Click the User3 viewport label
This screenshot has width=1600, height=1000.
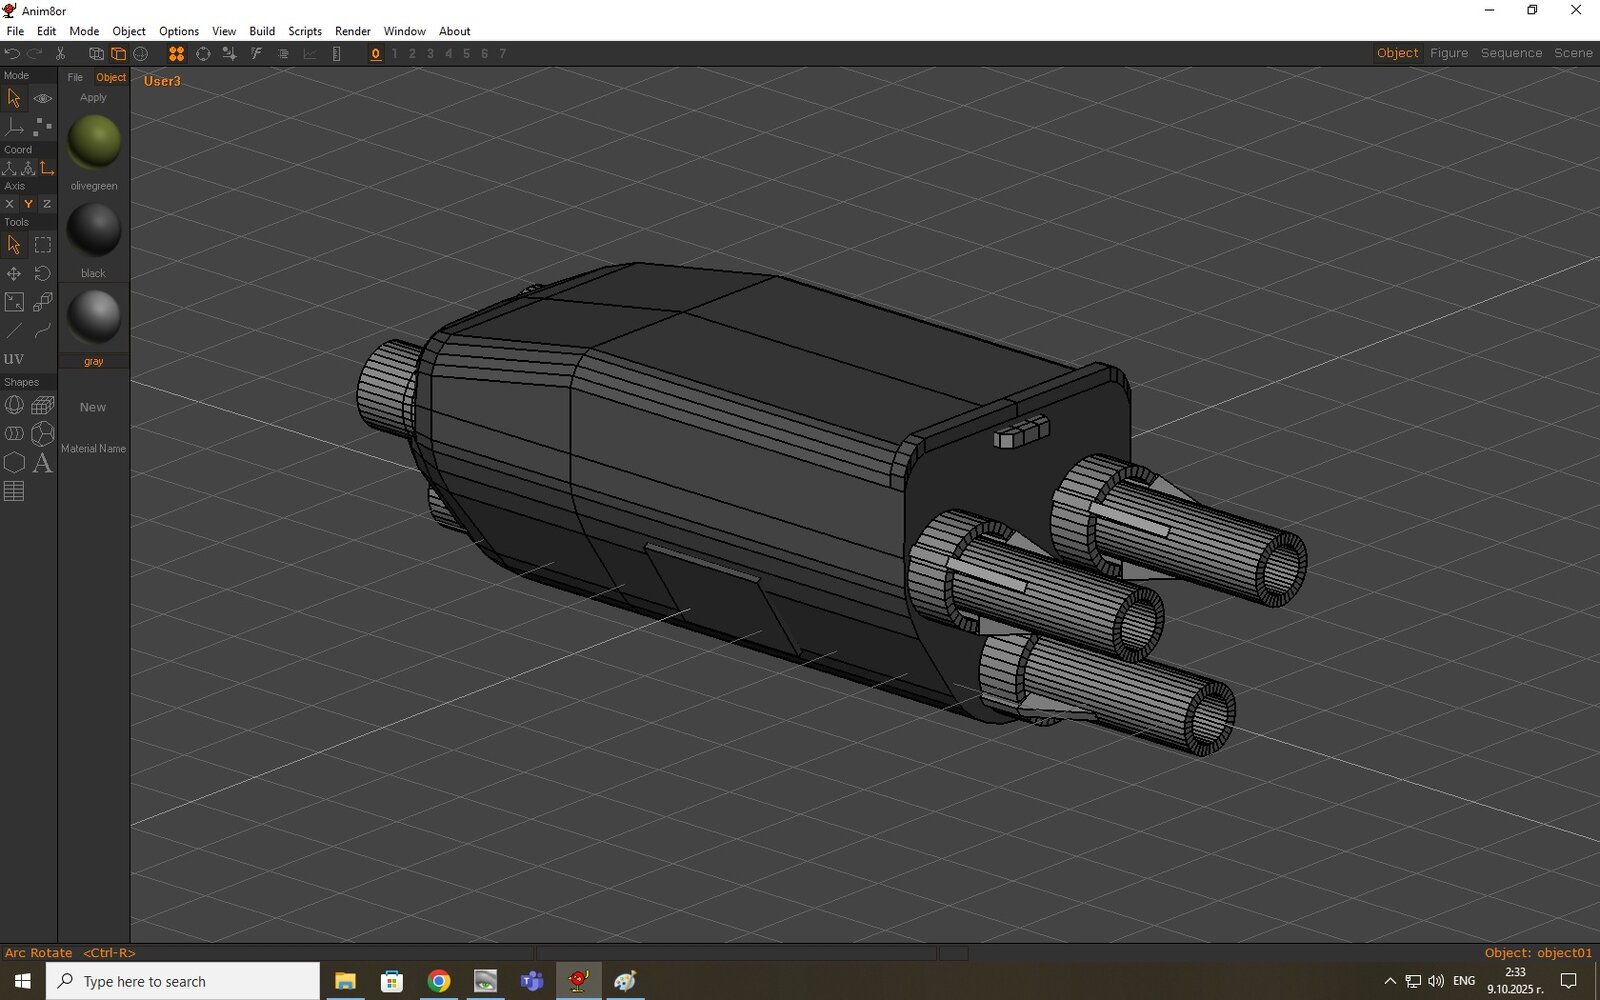point(162,81)
